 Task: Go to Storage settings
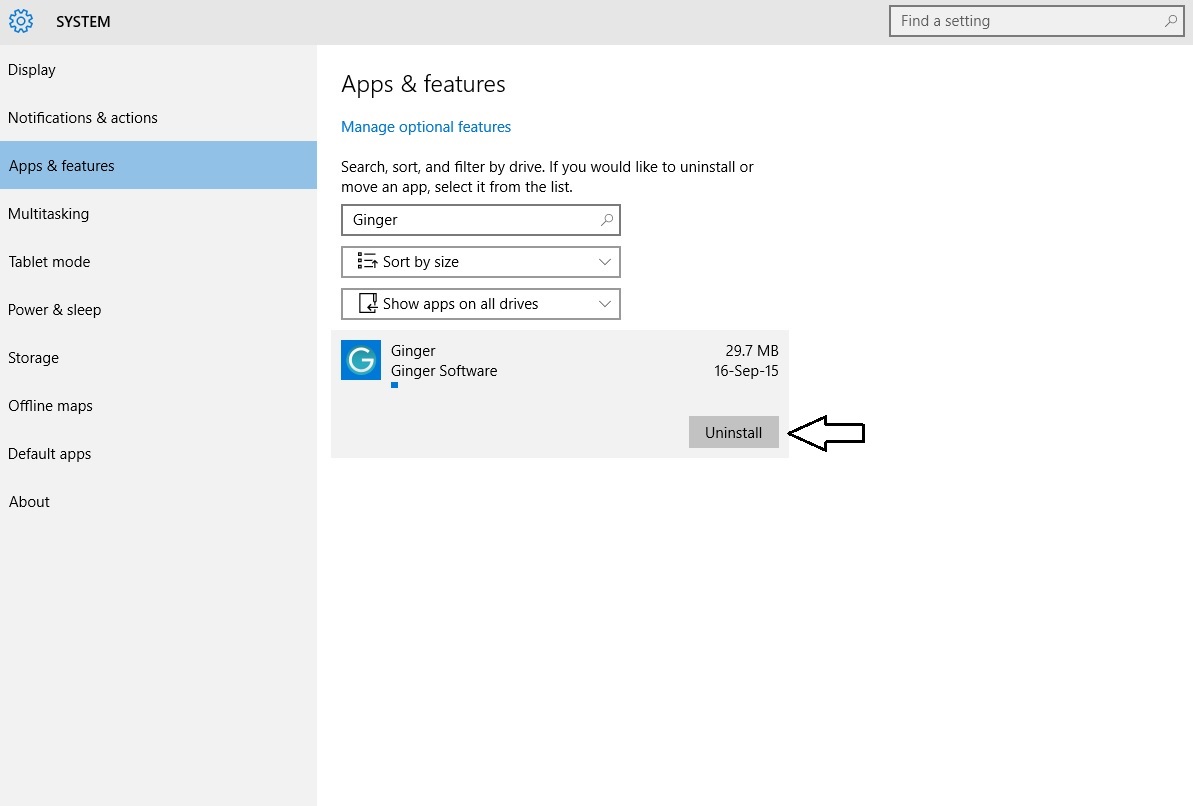click(x=158, y=358)
